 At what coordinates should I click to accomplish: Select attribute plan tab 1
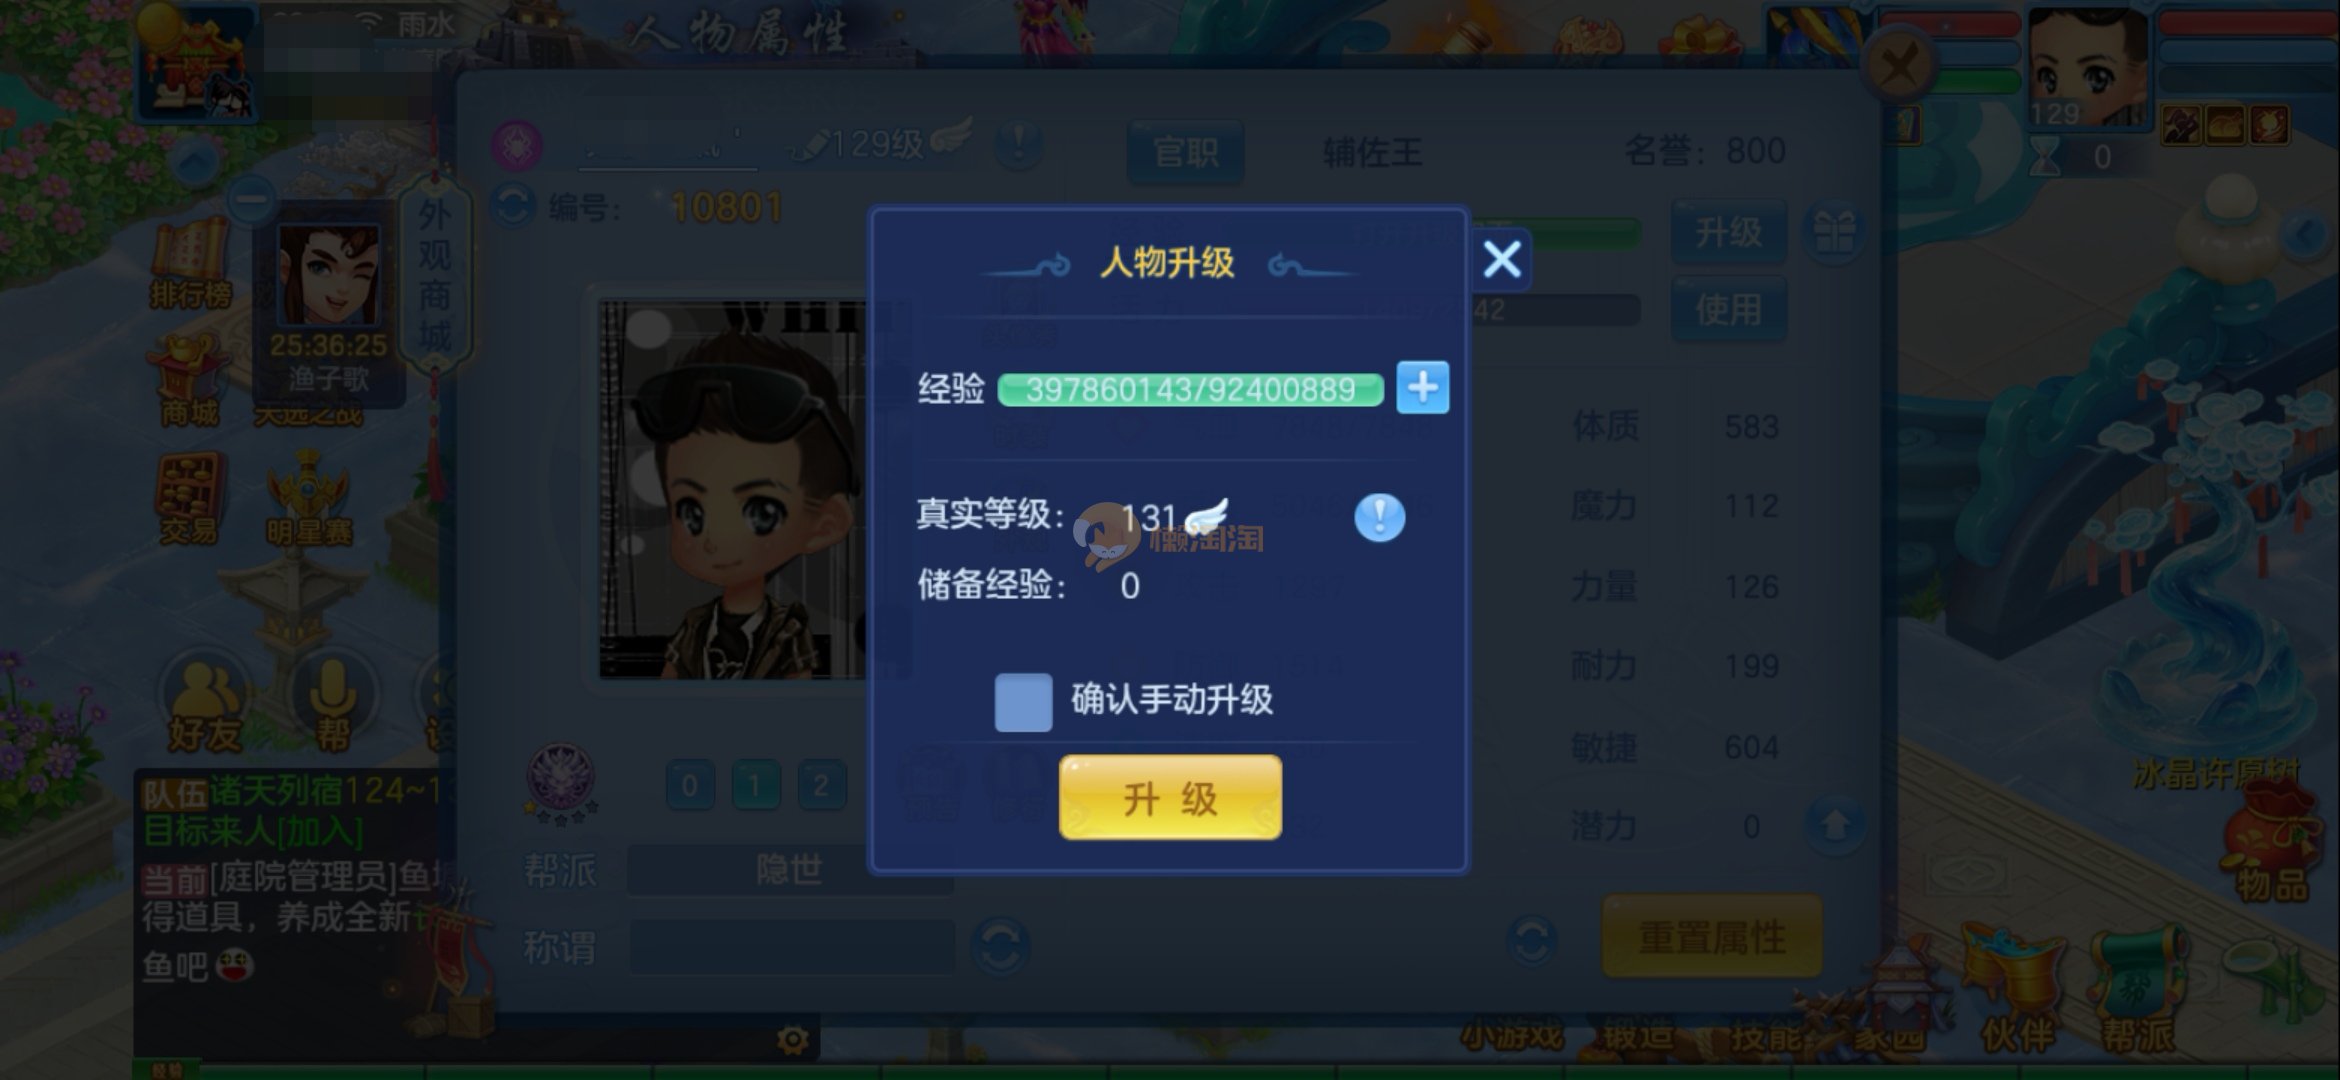coord(755,785)
